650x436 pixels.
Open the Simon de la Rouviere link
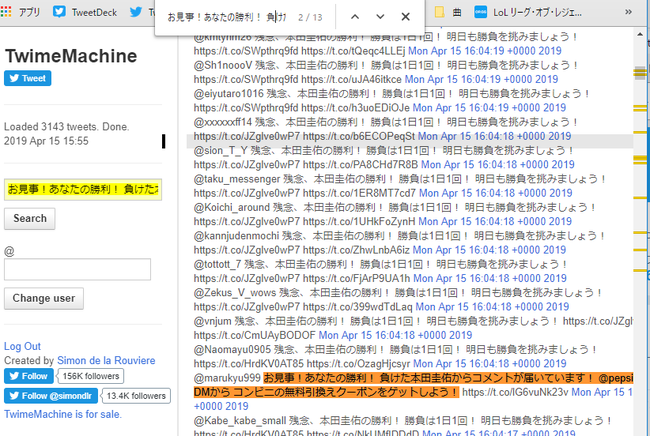tap(106, 361)
